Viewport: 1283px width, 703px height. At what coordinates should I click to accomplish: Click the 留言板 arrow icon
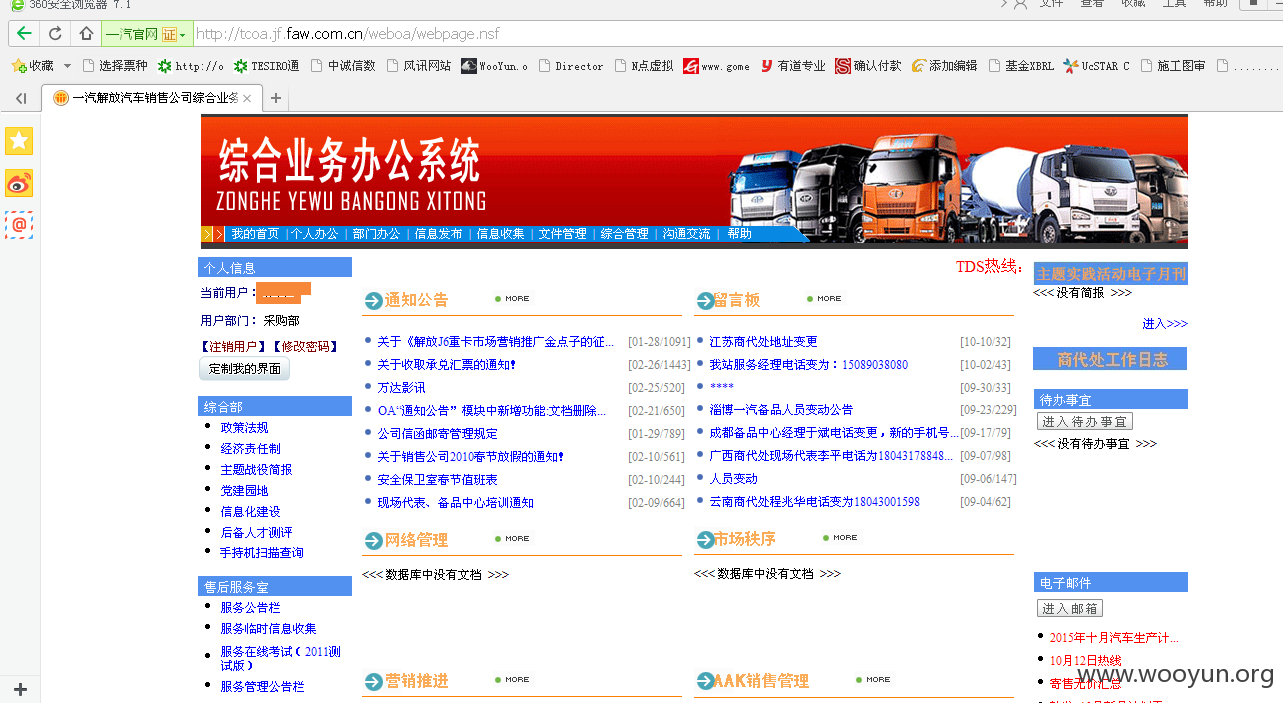[704, 300]
